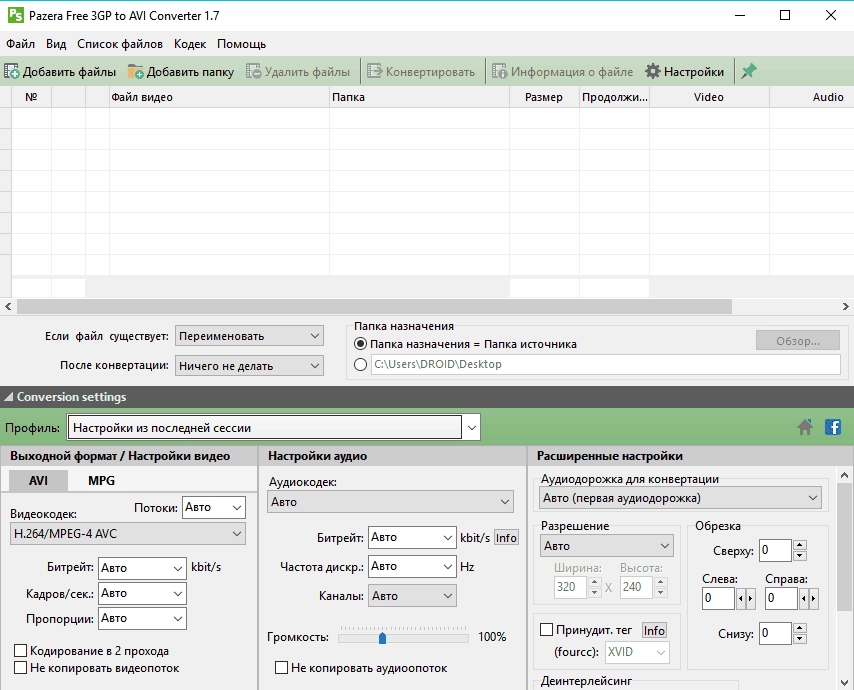The height and width of the screenshot is (690, 854).
Task: Click the Папка column header
Action: coord(419,97)
